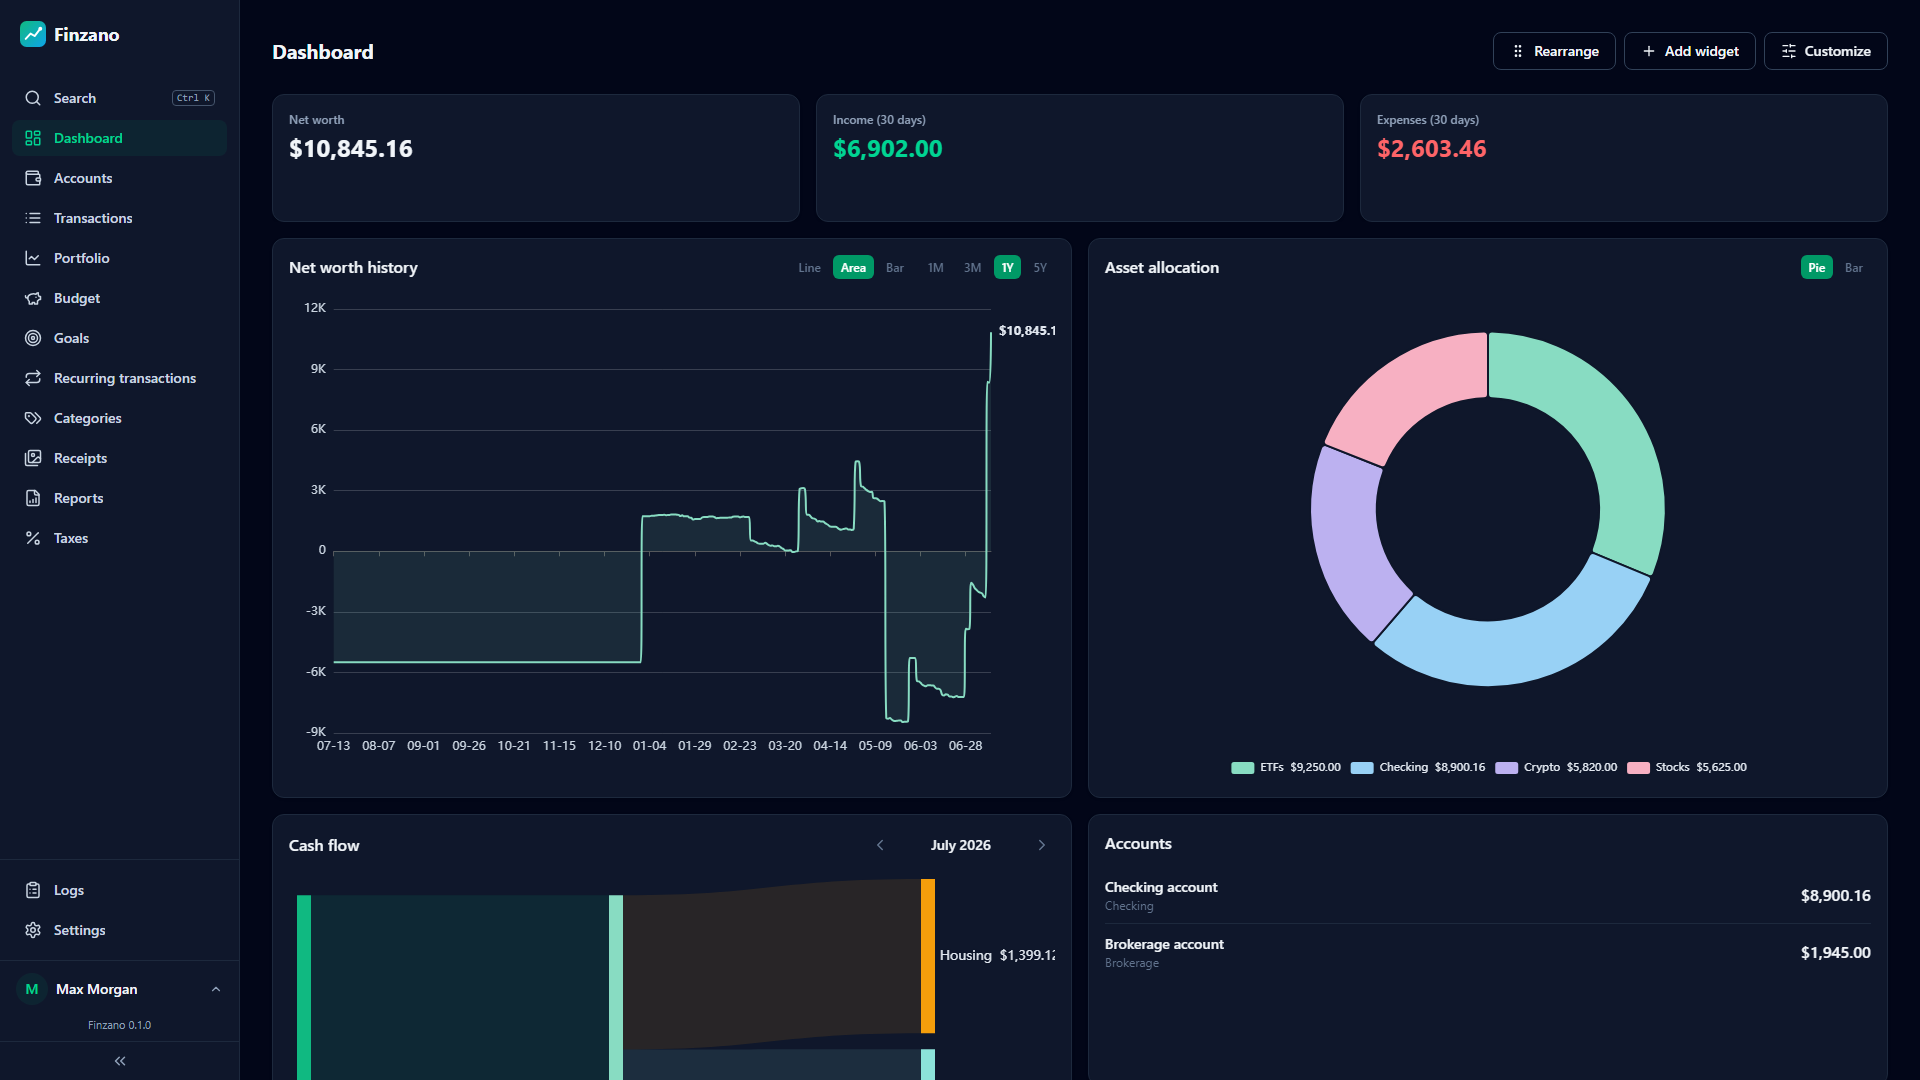Set net worth range to 5Y
Screen dimensions: 1920x1080
(1040, 268)
